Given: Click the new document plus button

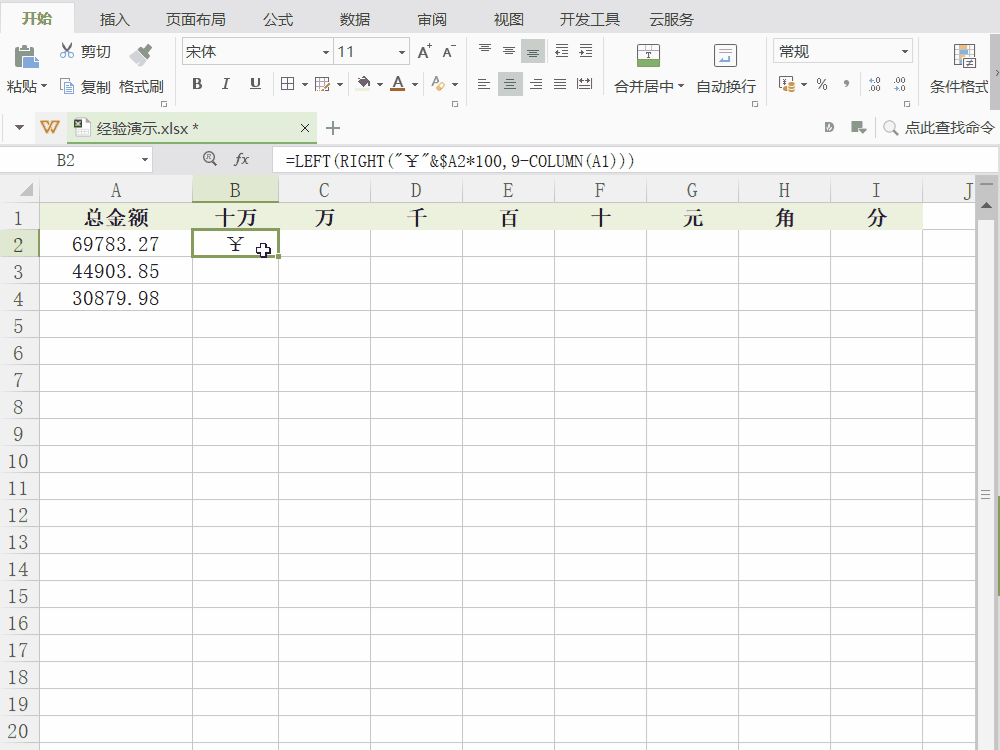Looking at the screenshot, I should (x=334, y=128).
